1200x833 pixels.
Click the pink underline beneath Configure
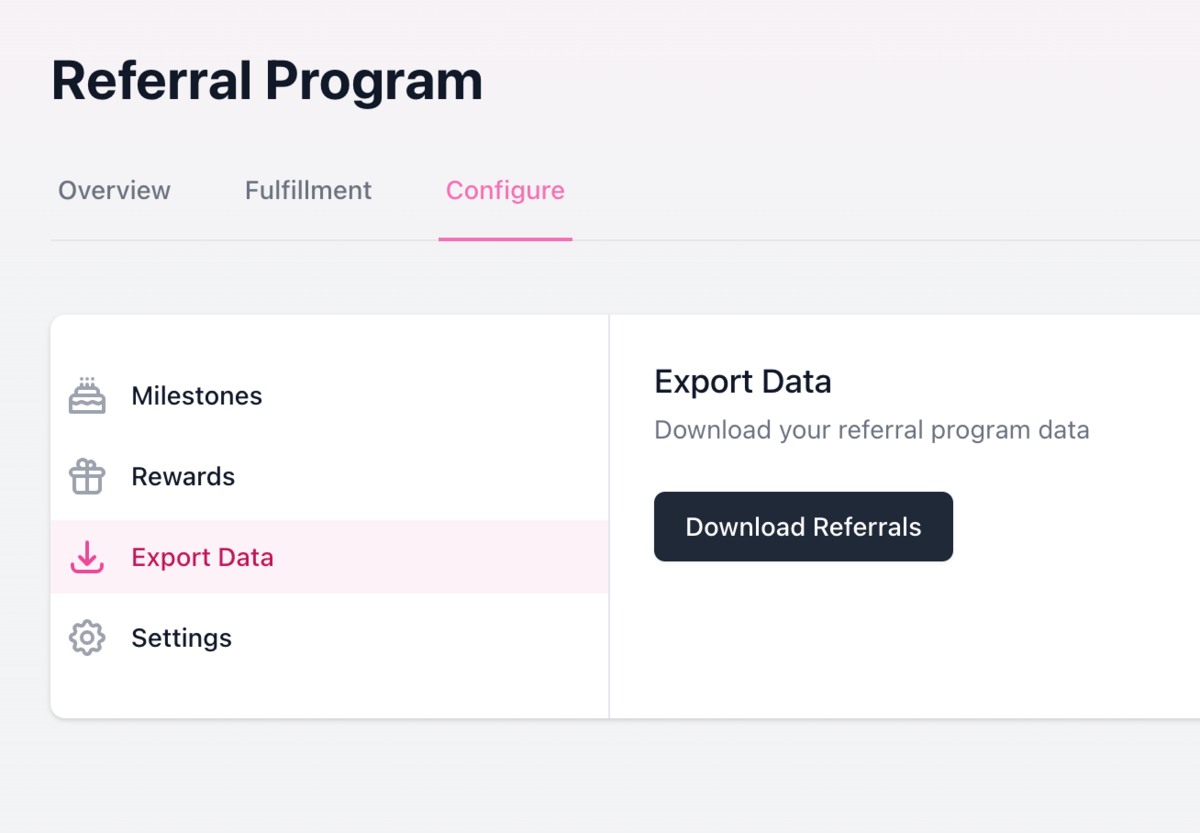click(x=505, y=239)
